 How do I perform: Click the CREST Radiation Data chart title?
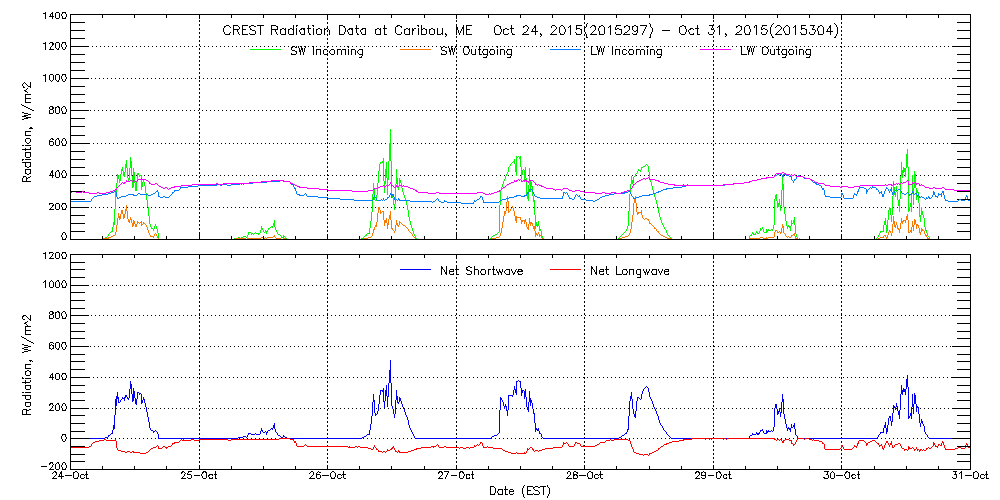click(x=530, y=30)
